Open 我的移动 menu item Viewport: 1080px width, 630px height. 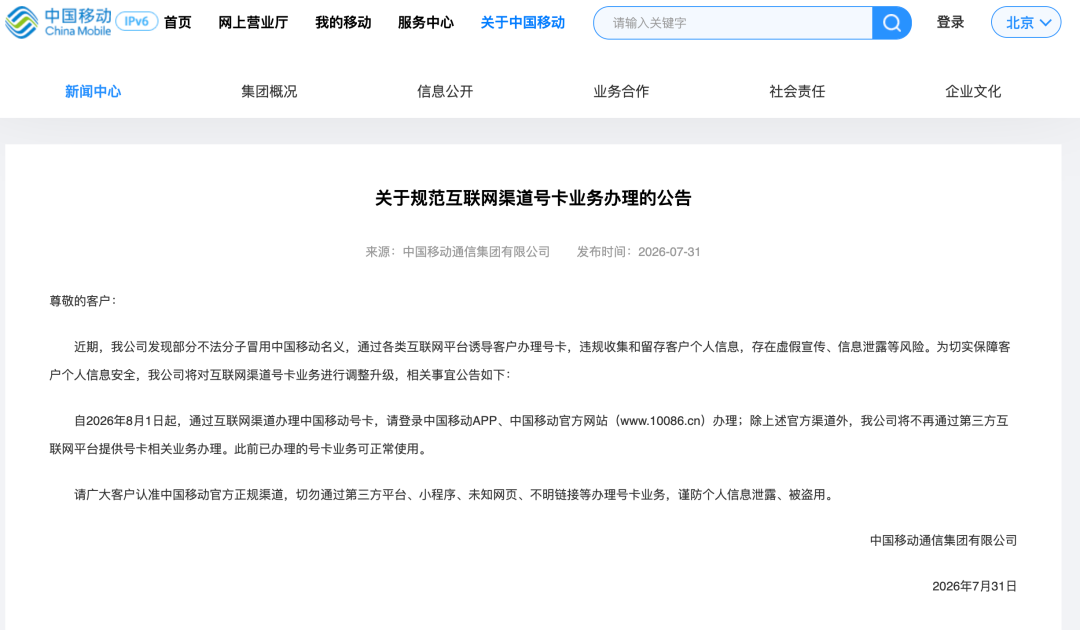click(343, 23)
